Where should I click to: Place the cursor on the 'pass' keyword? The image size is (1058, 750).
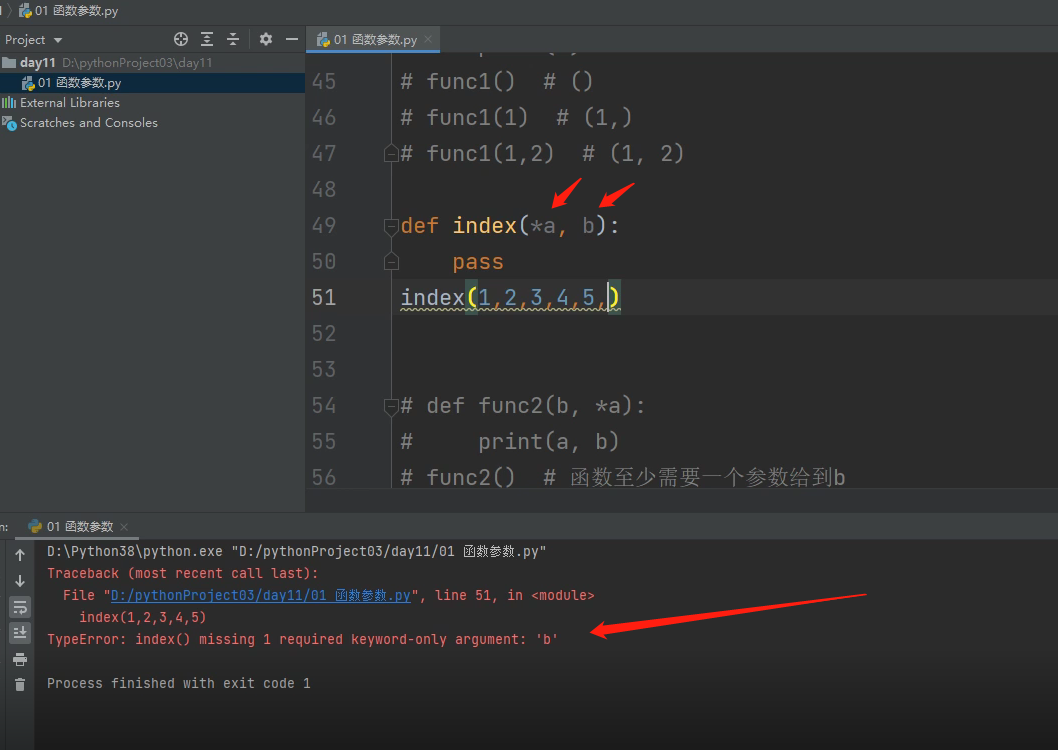coord(478,262)
